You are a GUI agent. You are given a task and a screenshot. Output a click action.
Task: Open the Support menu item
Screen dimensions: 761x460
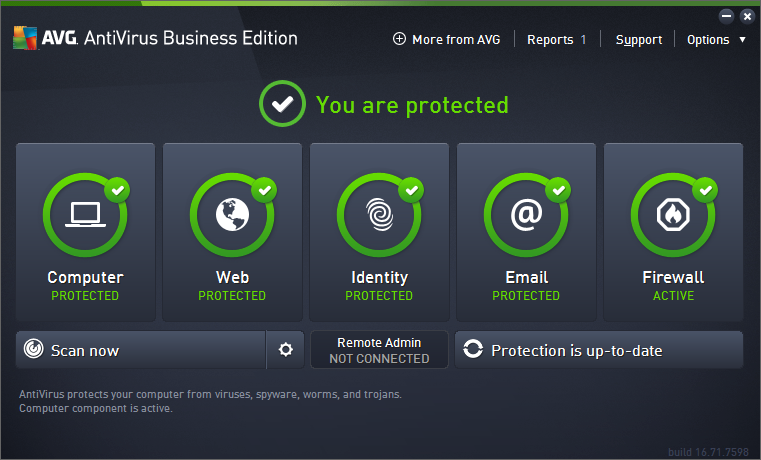638,40
